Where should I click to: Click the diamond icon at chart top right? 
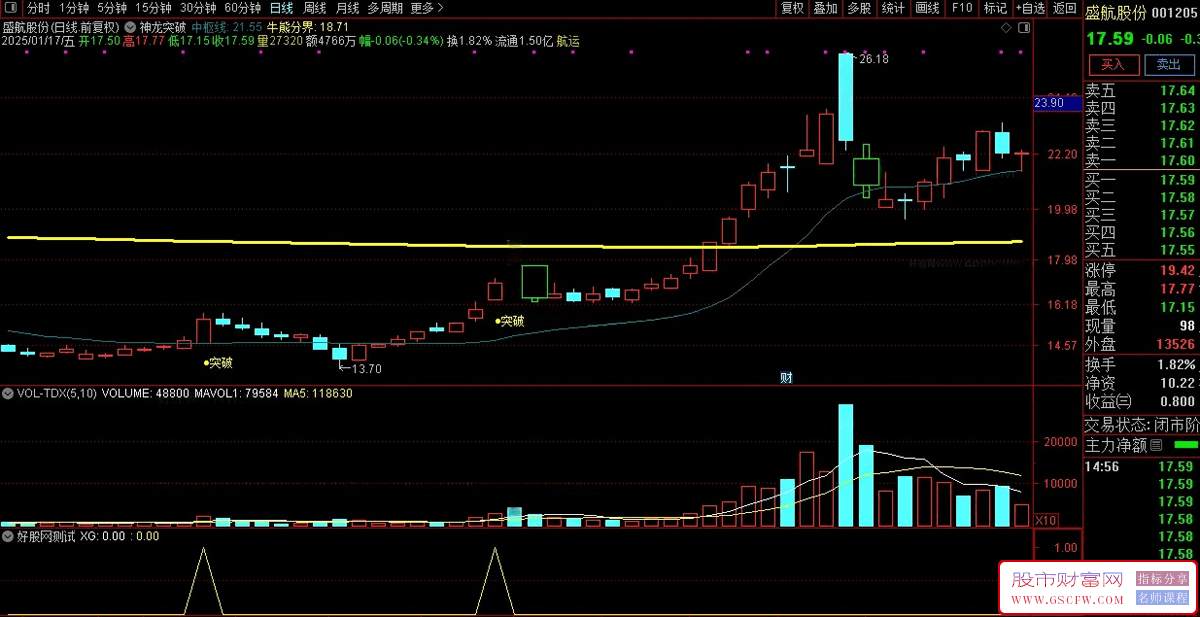click(x=1006, y=29)
